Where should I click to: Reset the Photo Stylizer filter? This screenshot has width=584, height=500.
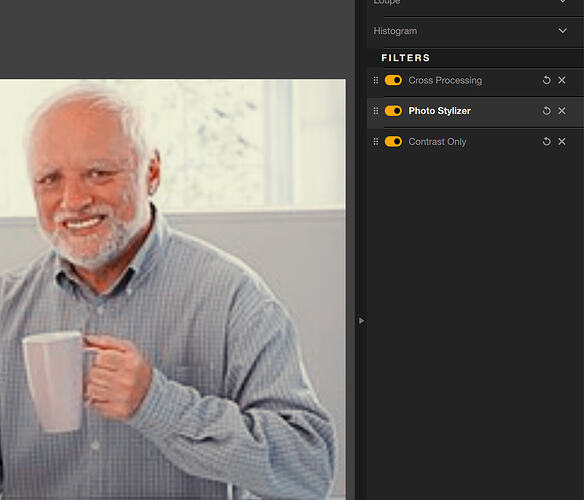546,111
